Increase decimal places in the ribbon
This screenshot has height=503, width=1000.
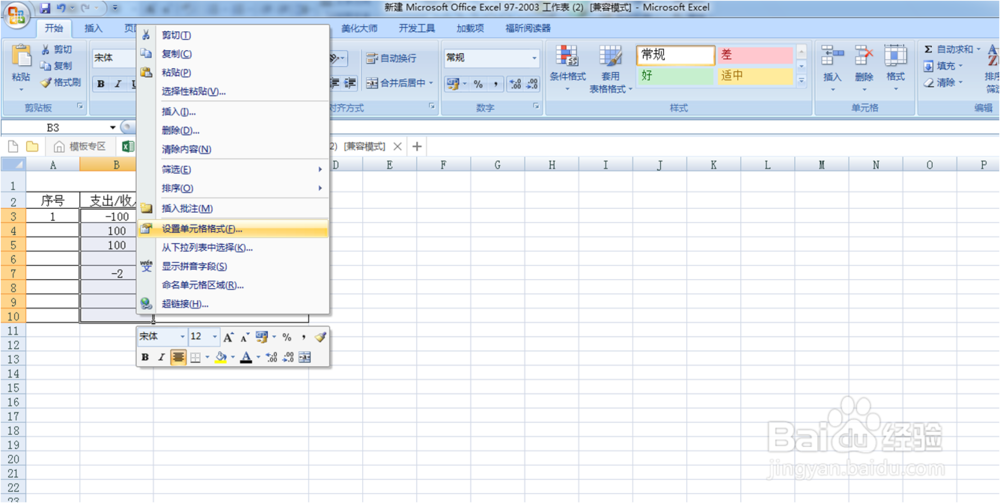[x=517, y=84]
